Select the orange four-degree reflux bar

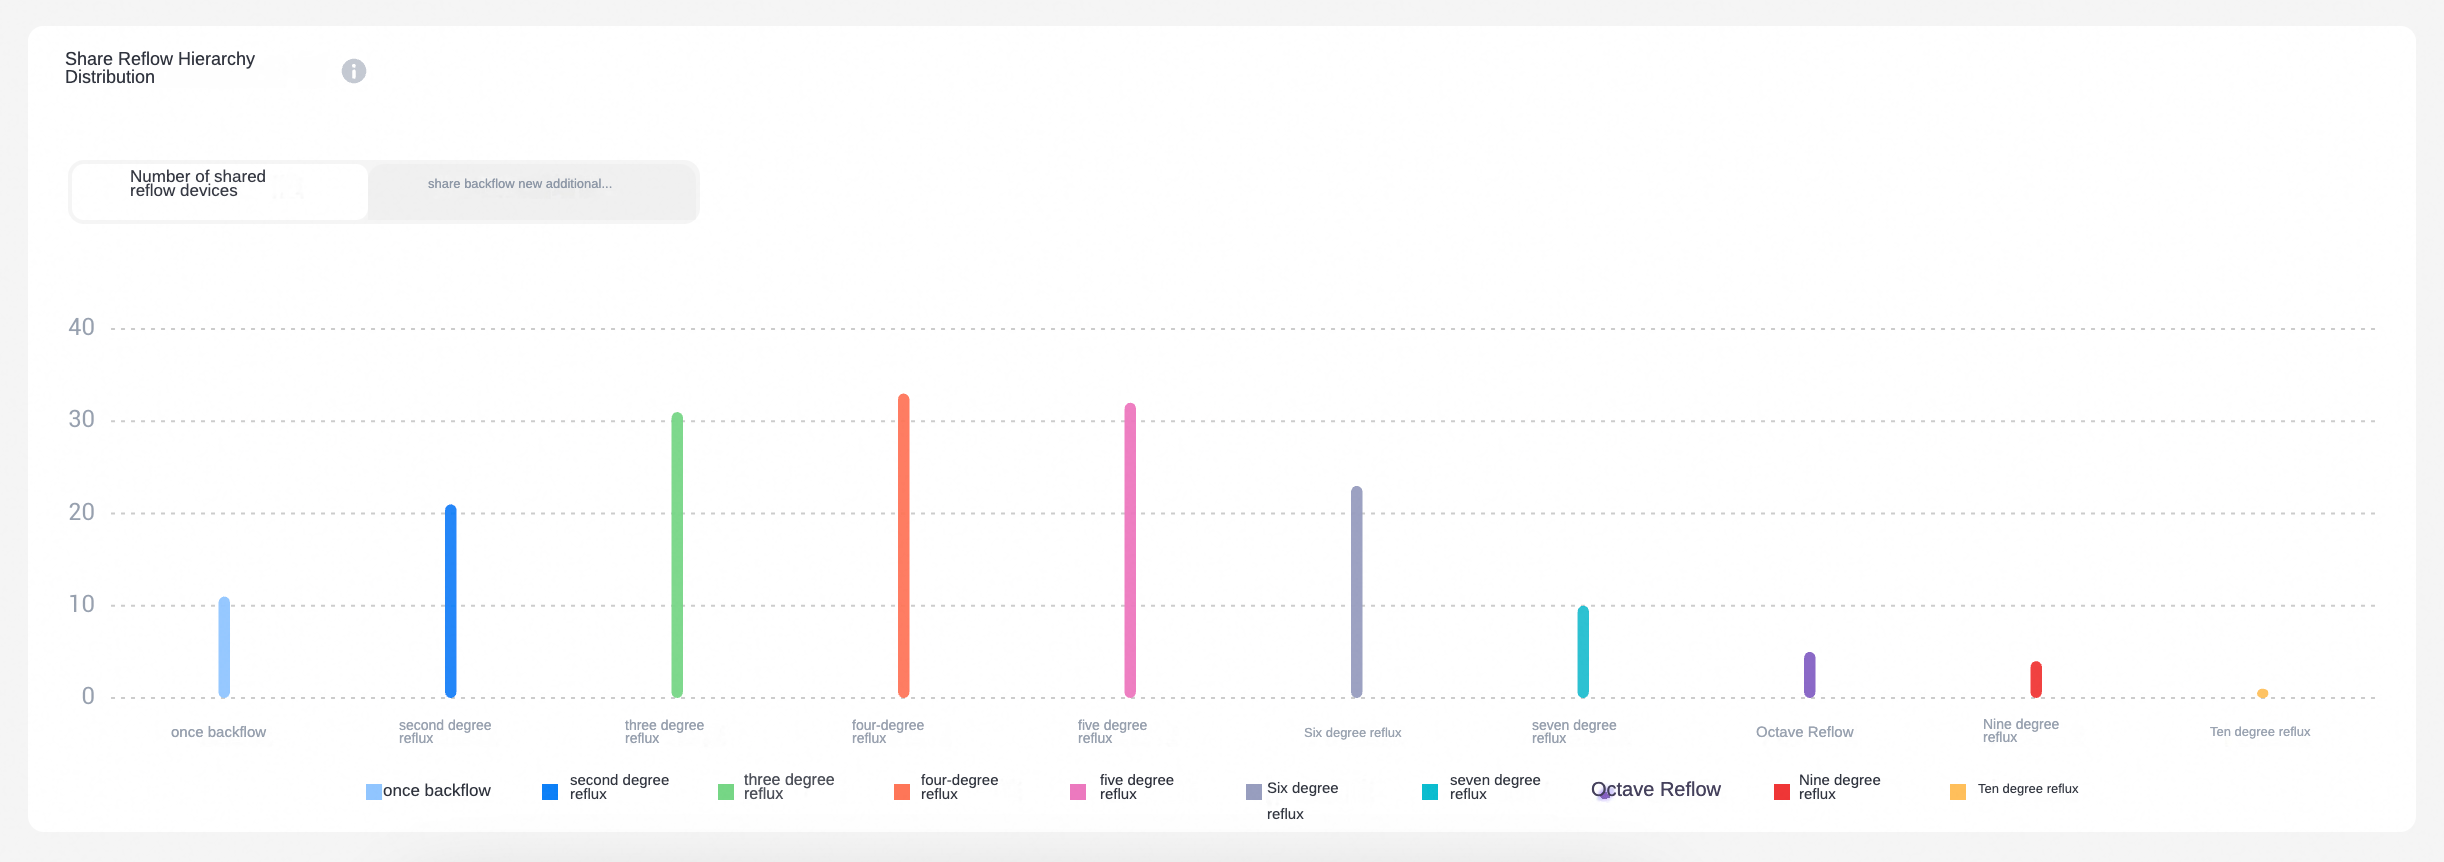point(904,546)
